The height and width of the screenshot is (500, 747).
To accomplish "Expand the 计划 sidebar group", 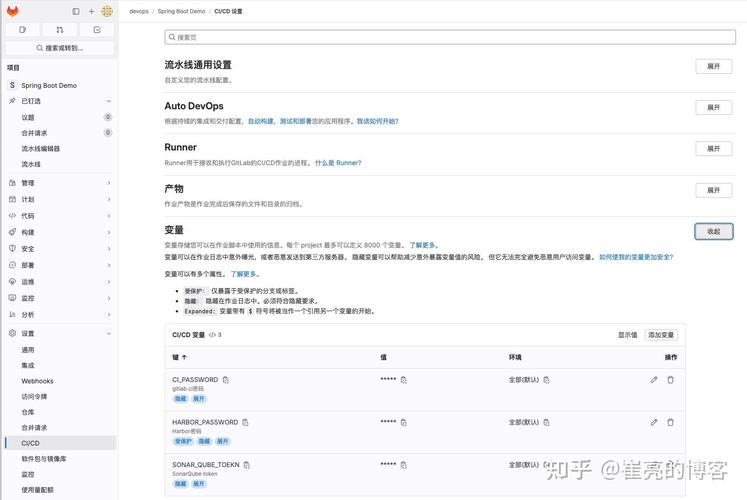I will click(109, 199).
